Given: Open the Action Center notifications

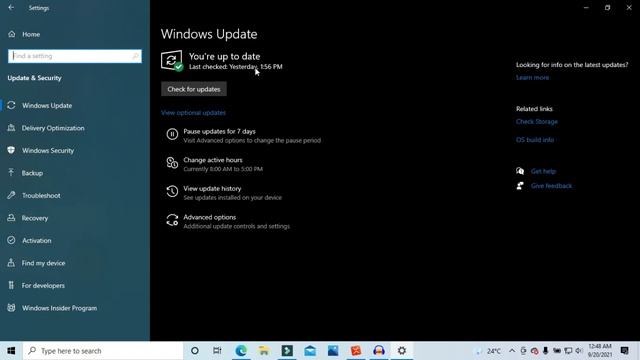Looking at the screenshot, I should [624, 351].
